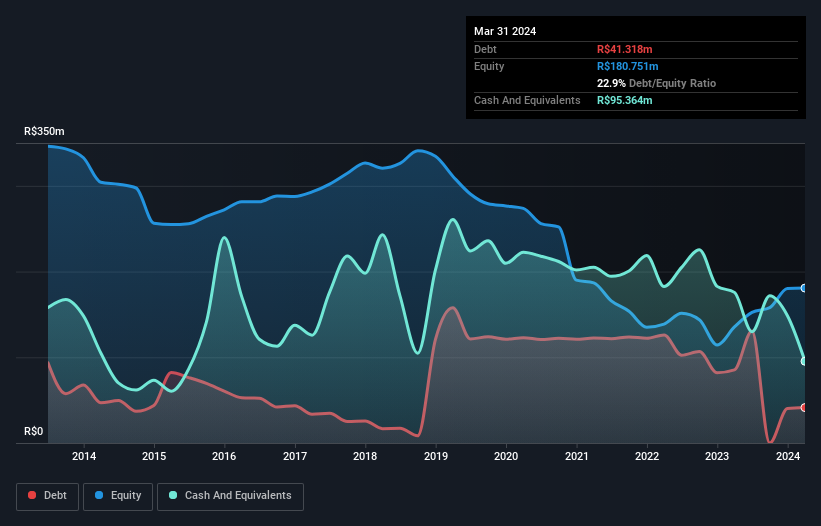
Task: Click the Equity value R$180.751m in tooltip
Action: 628,66
